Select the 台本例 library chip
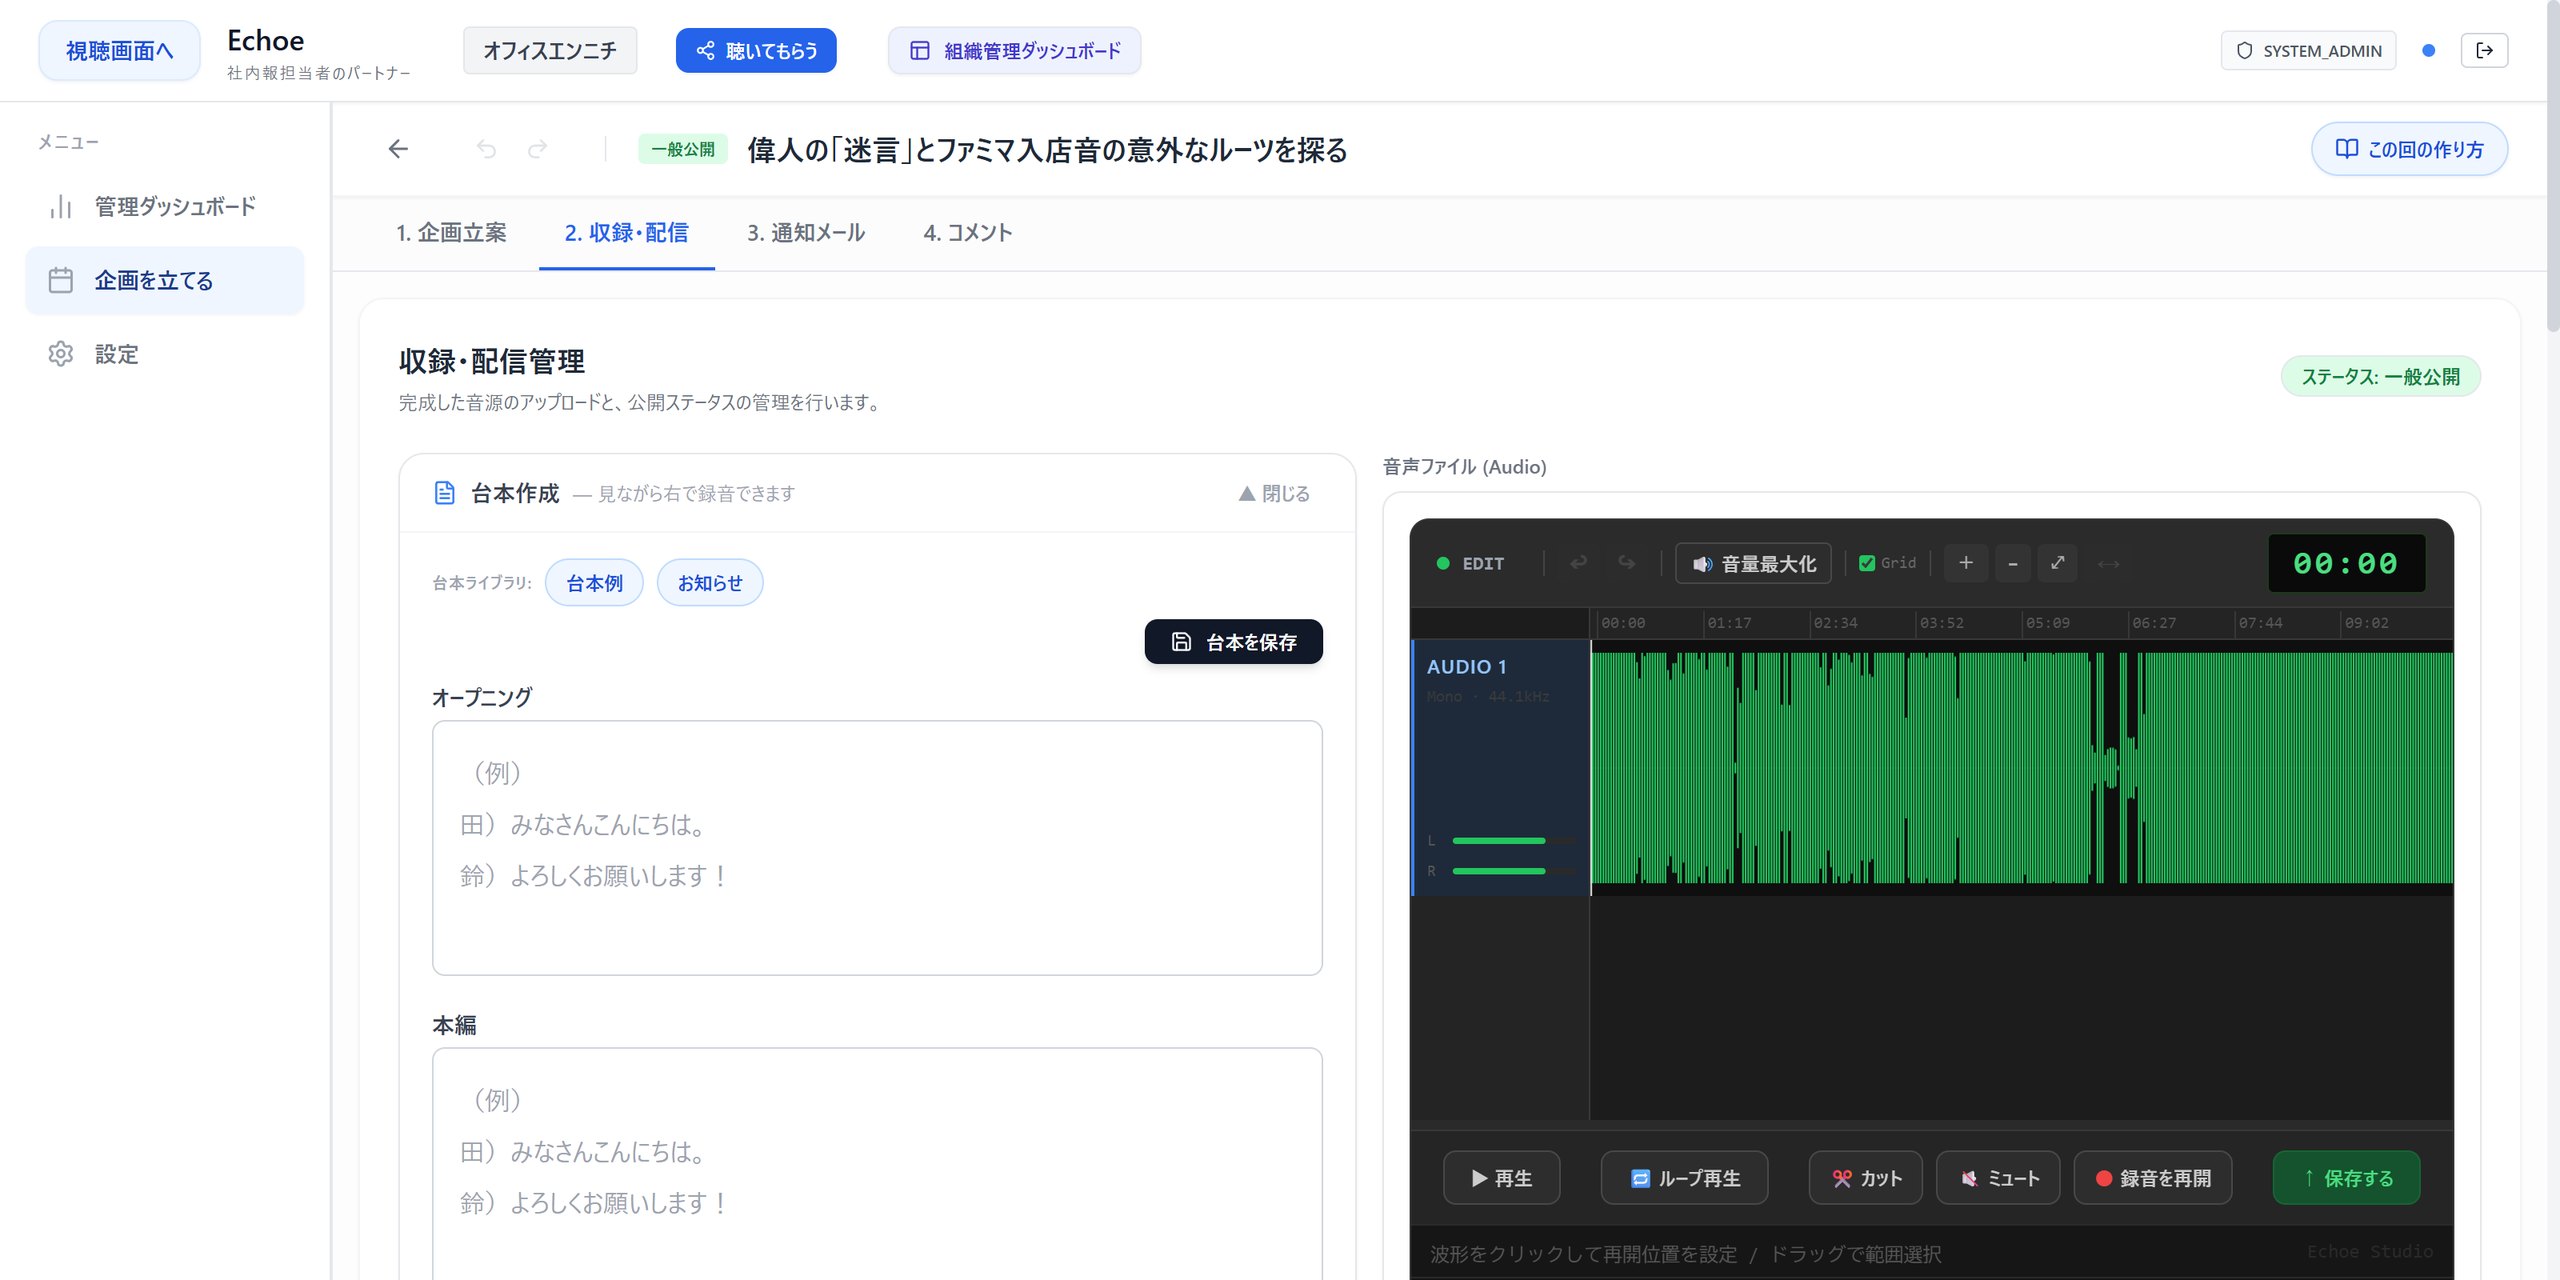2560x1280 pixels. (x=594, y=582)
